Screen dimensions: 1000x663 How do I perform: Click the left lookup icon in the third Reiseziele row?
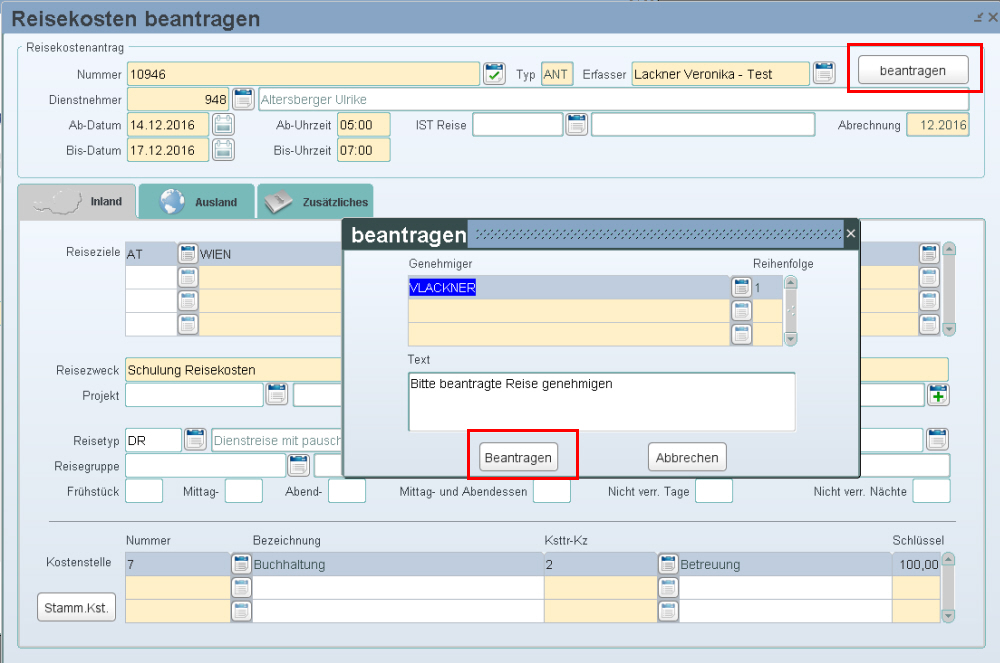188,301
